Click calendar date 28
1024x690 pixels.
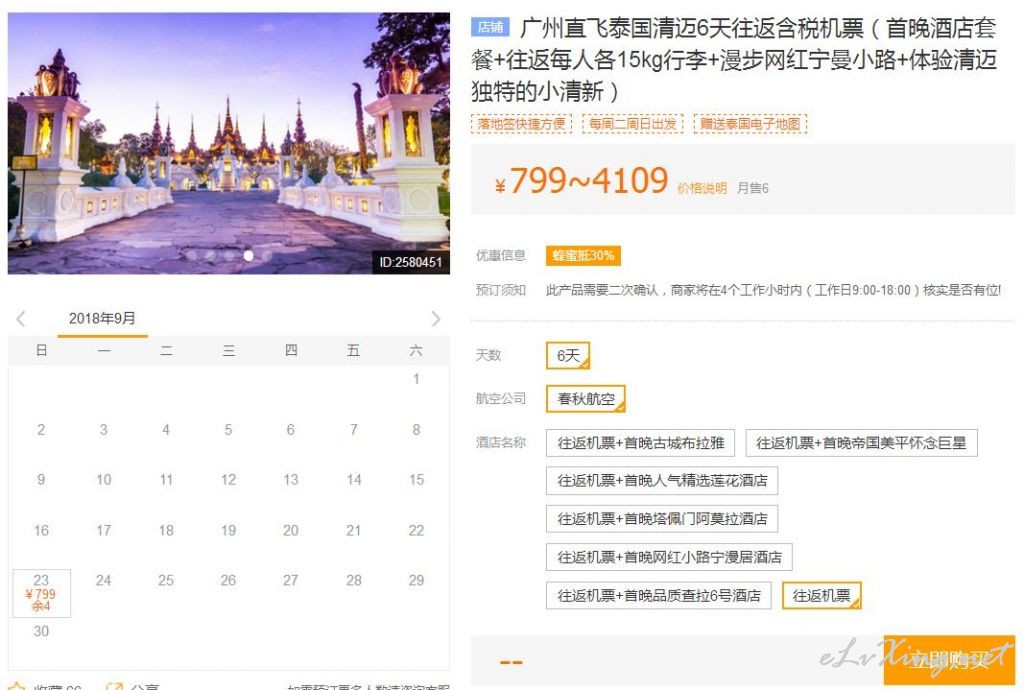[x=353, y=580]
